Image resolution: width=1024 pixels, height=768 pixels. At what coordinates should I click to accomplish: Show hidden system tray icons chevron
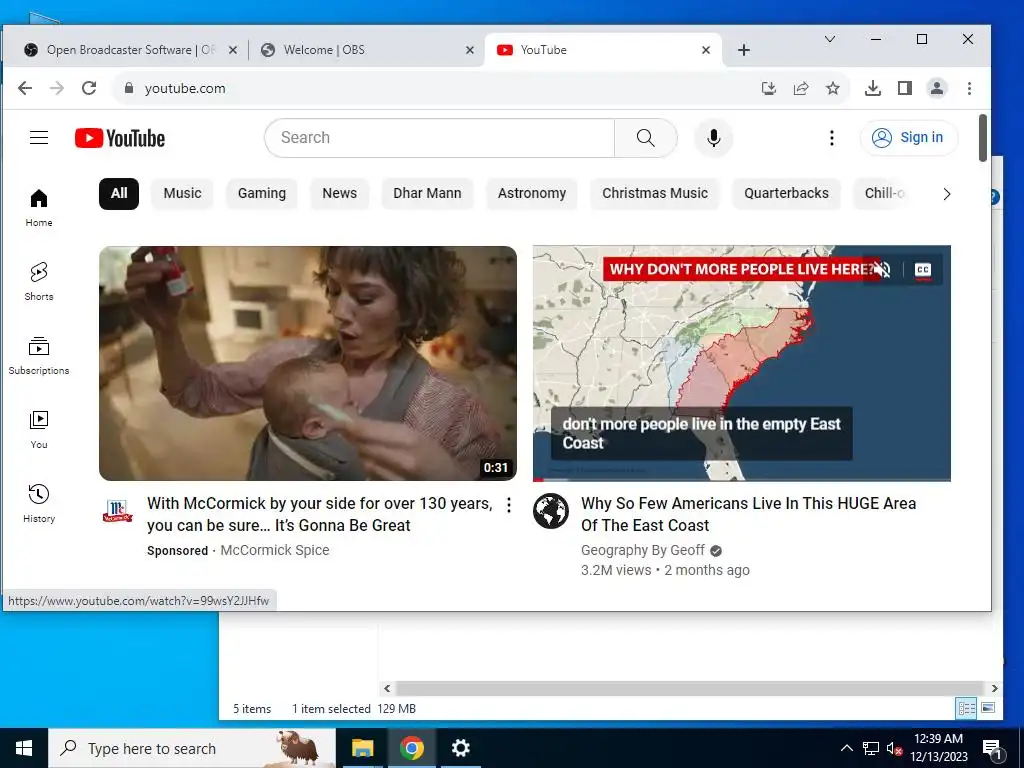[x=846, y=748]
